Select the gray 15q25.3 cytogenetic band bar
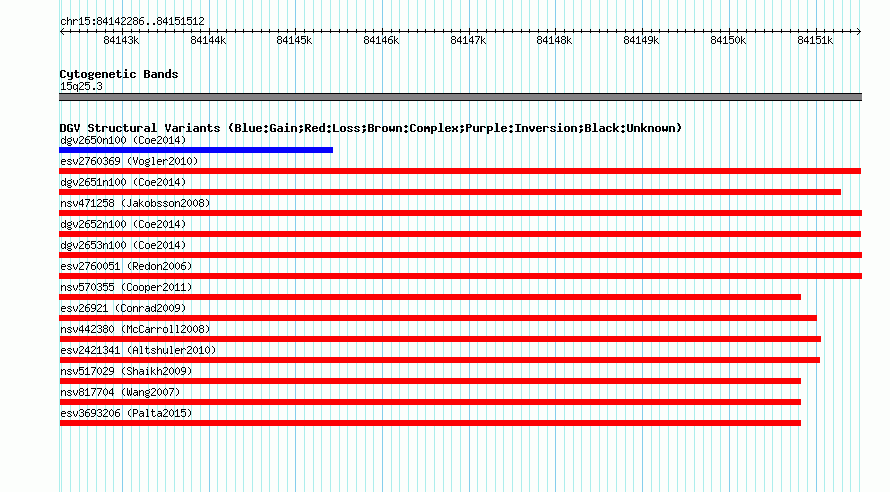The width and height of the screenshot is (890, 492). [x=460, y=97]
